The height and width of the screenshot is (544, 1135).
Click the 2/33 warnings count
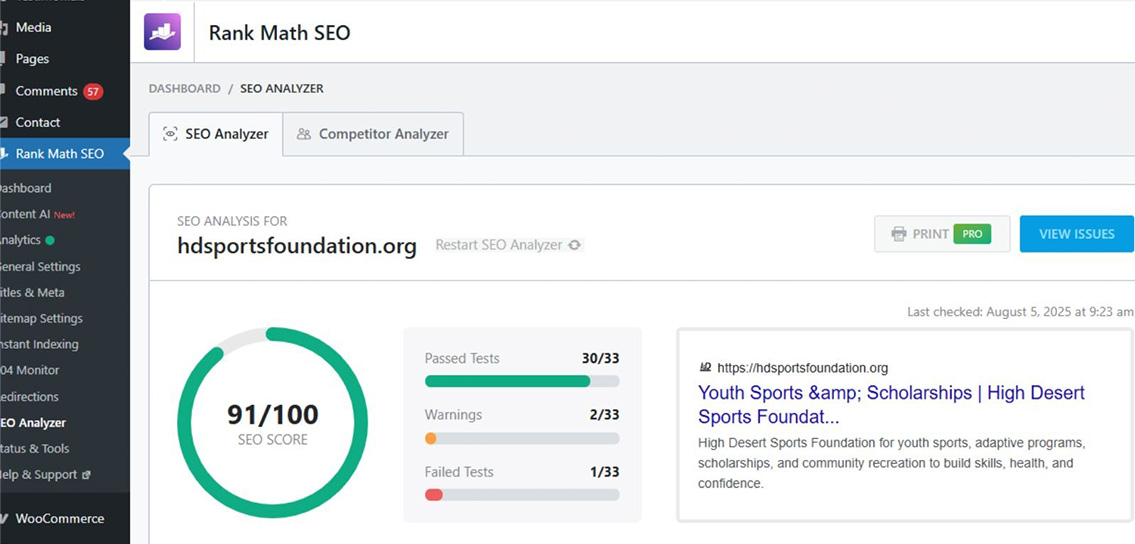(604, 415)
